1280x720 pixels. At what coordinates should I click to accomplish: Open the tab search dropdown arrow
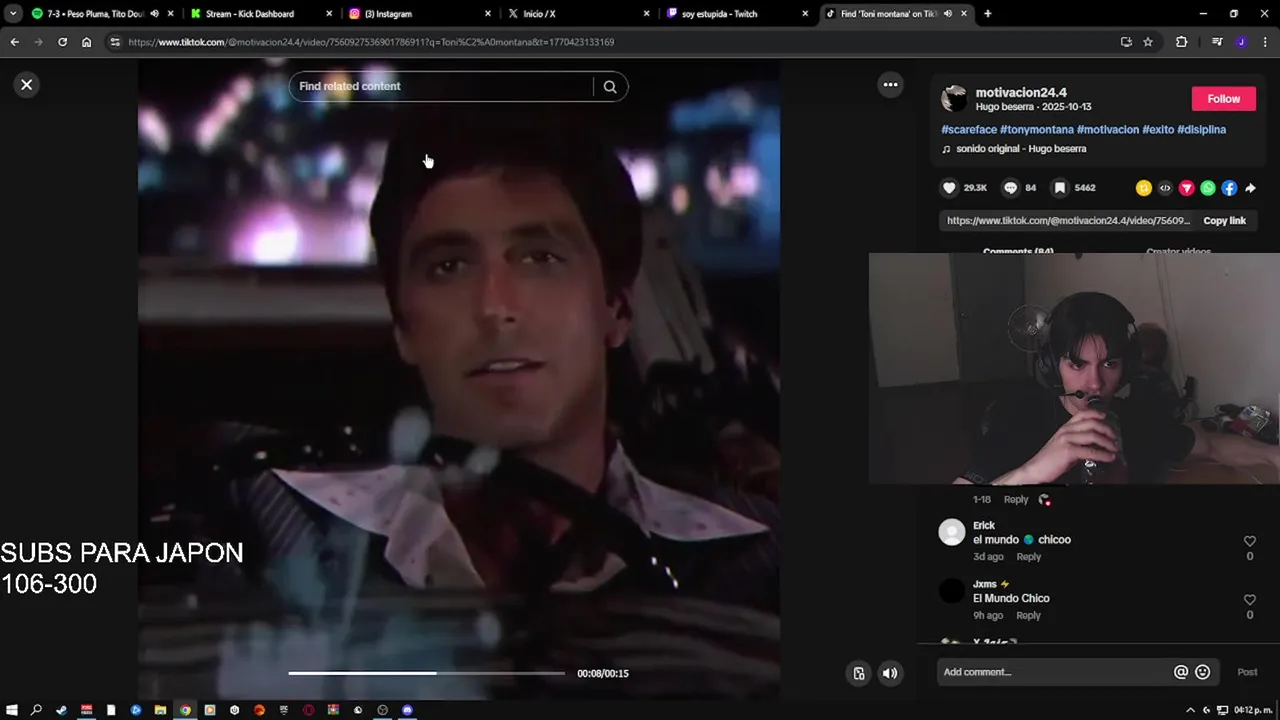pos(13,14)
